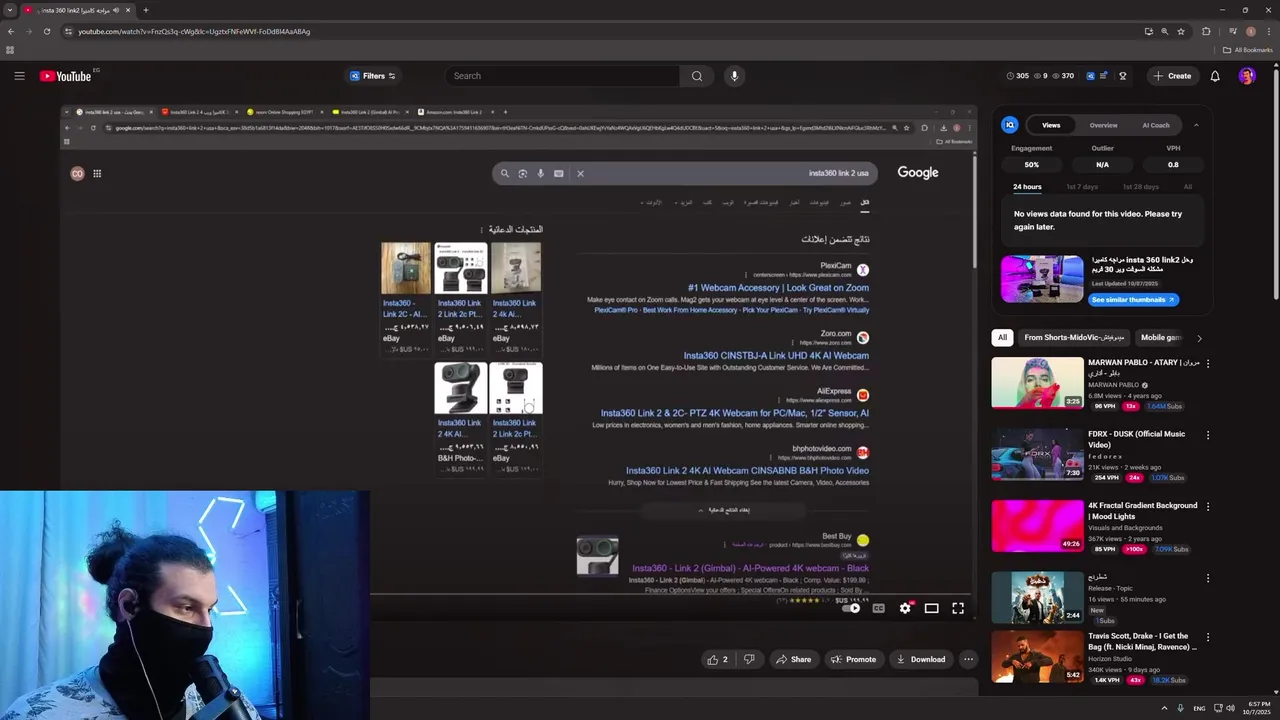Image resolution: width=1280 pixels, height=720 pixels.
Task: Open the player settings gear
Action: coord(905,608)
